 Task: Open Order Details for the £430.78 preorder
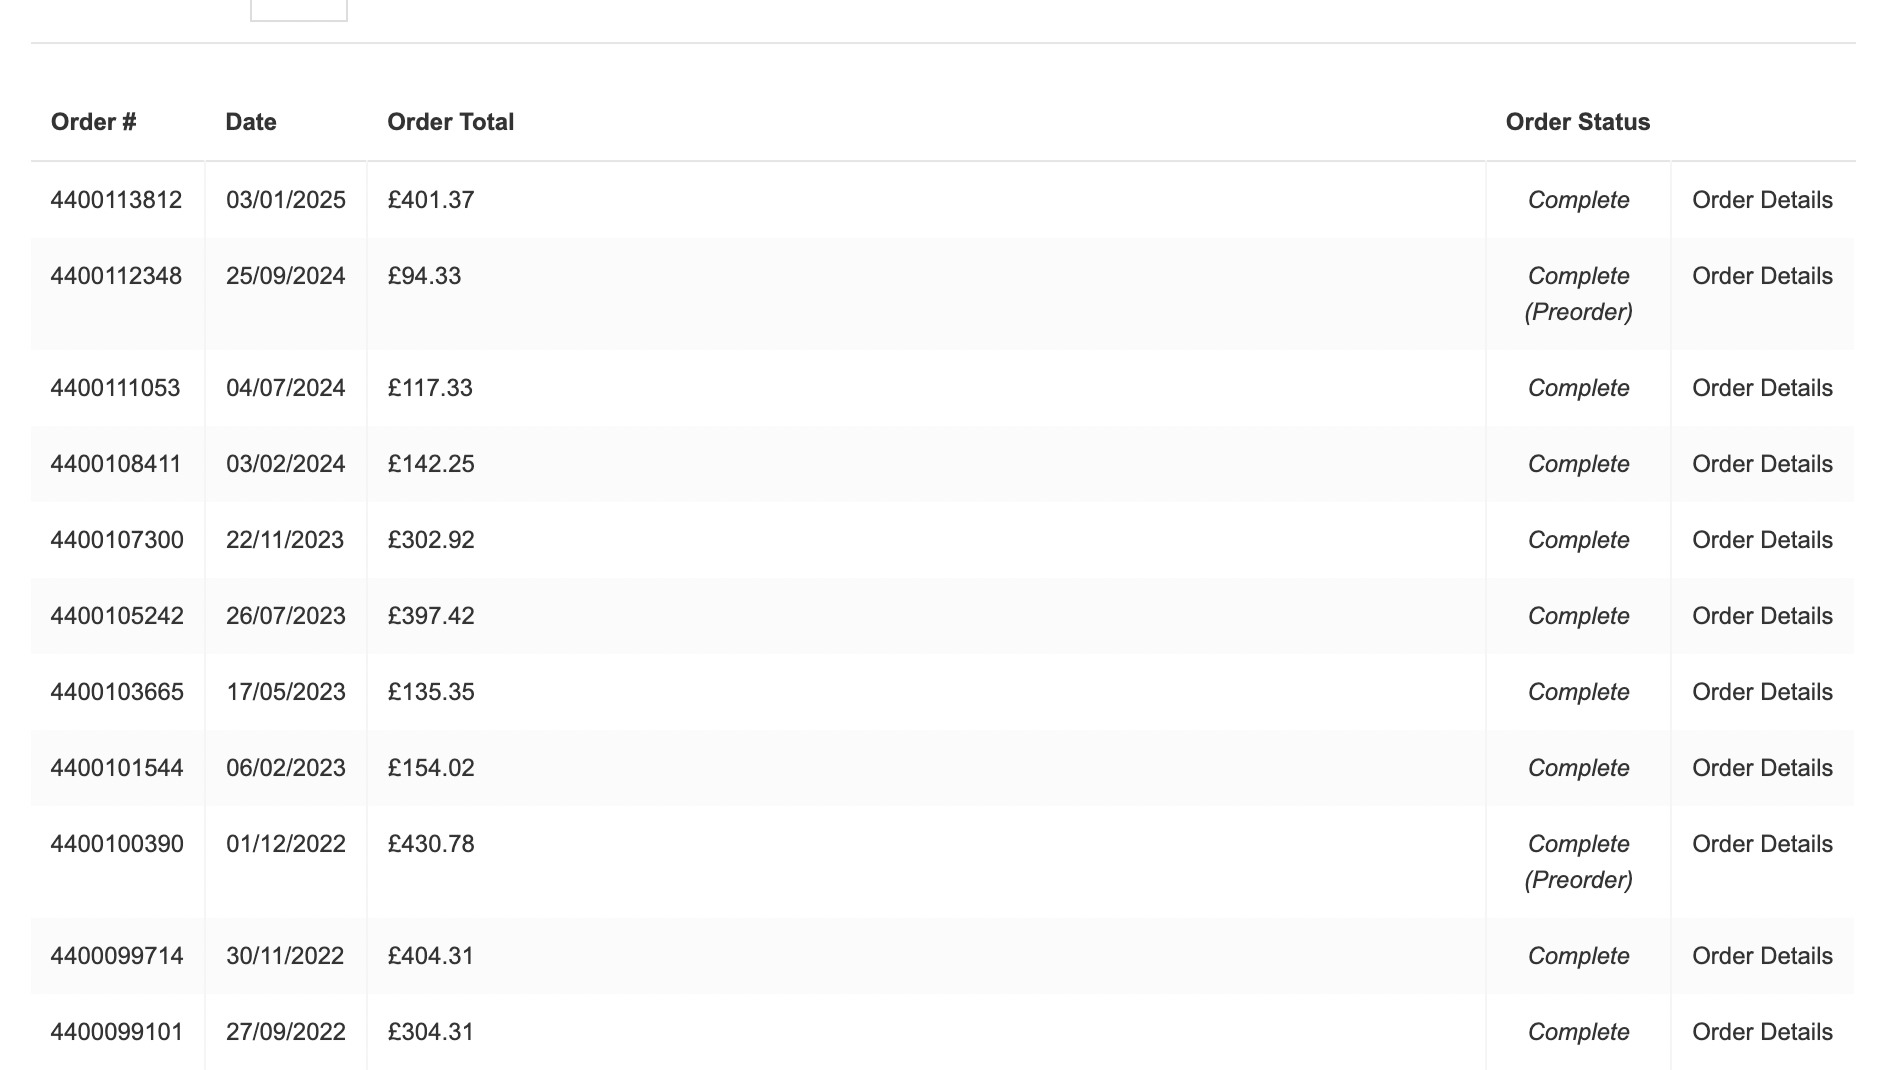(x=1761, y=844)
